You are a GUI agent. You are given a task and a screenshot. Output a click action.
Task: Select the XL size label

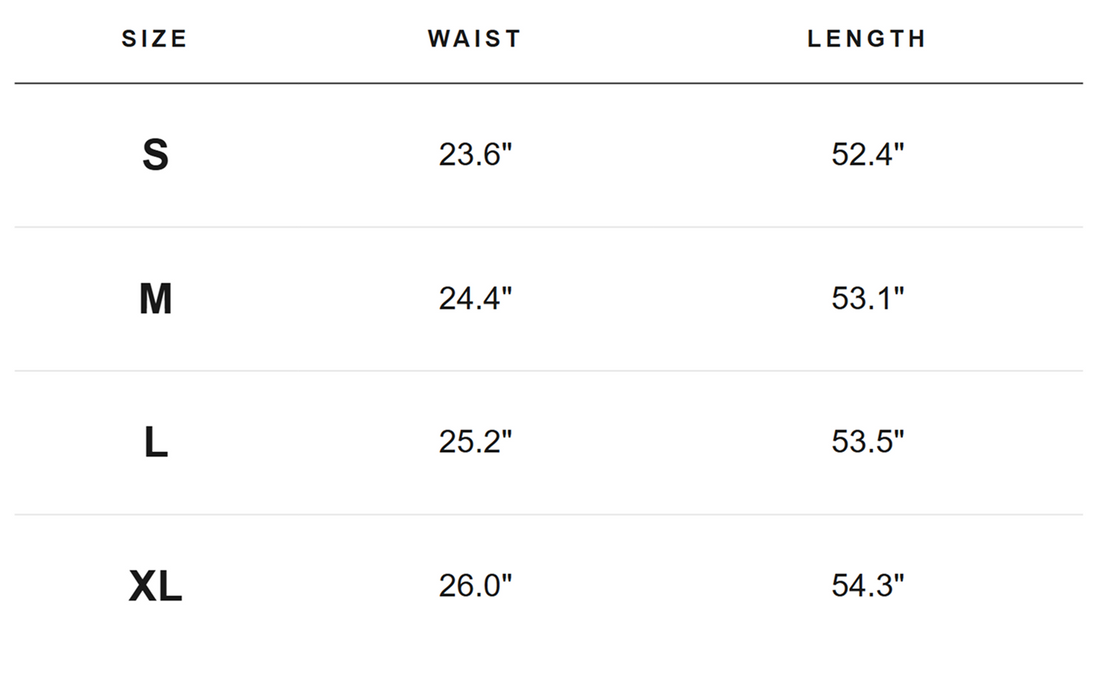tap(155, 586)
